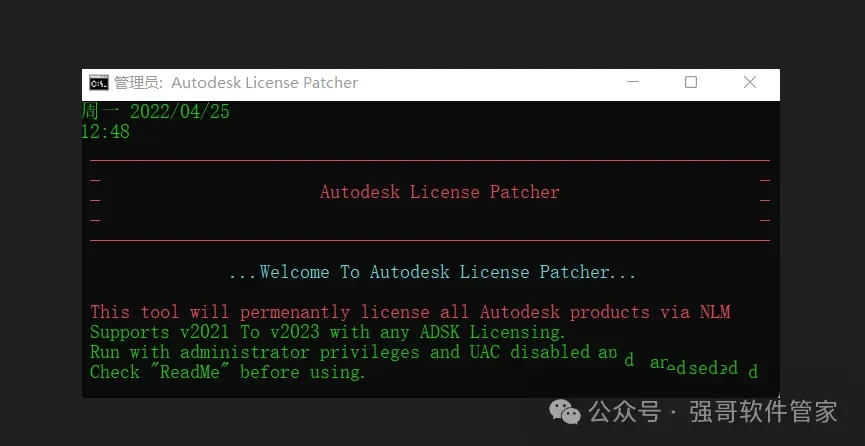Click the line 'Check "ReadMe" before using.'
The height and width of the screenshot is (446, 865).
tap(228, 372)
